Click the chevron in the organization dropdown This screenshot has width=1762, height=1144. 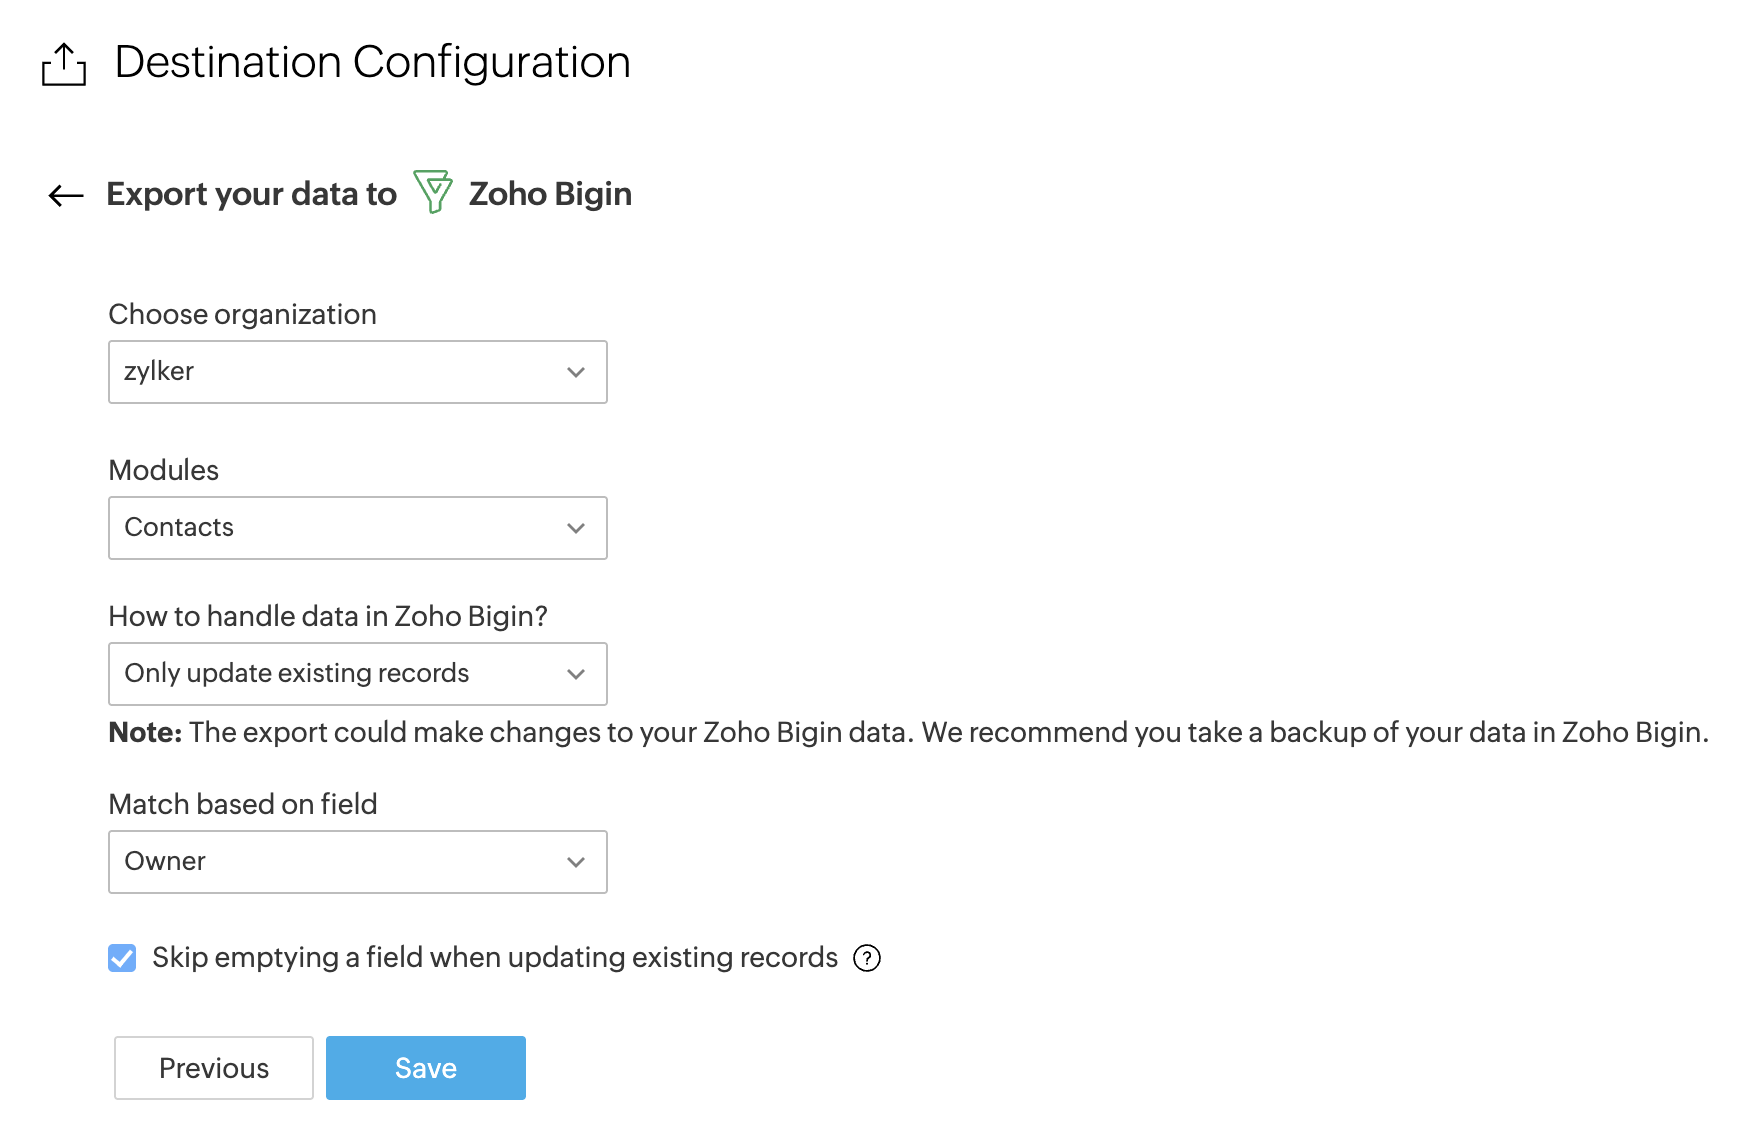coord(576,372)
